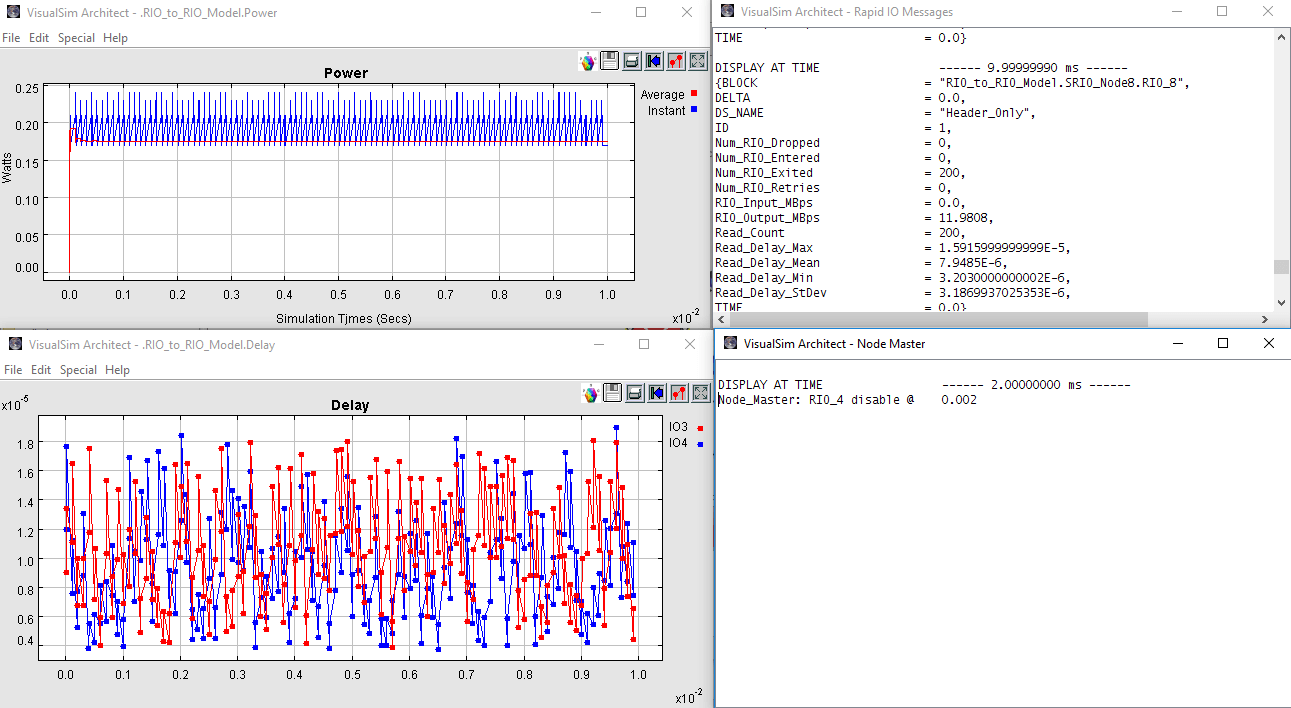Screen dimensions: 1291x708
Task: Open Help menu in Delay window
Action: click(x=117, y=370)
